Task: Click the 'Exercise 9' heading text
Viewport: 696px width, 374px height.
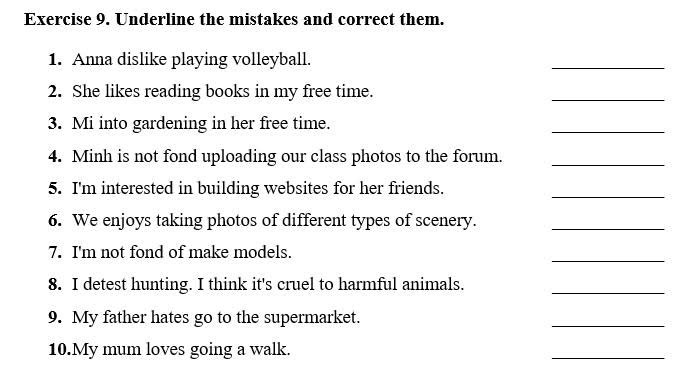Action: (x=67, y=20)
